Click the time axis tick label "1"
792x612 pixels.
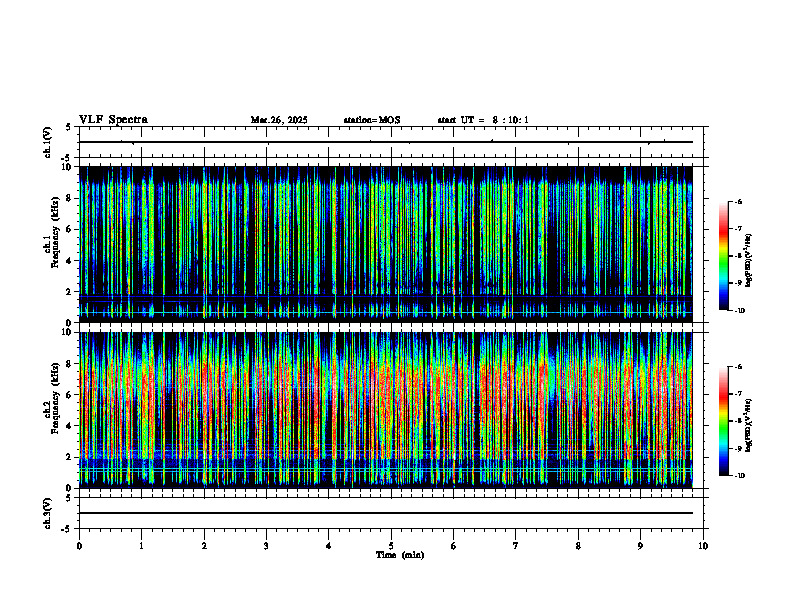click(141, 546)
